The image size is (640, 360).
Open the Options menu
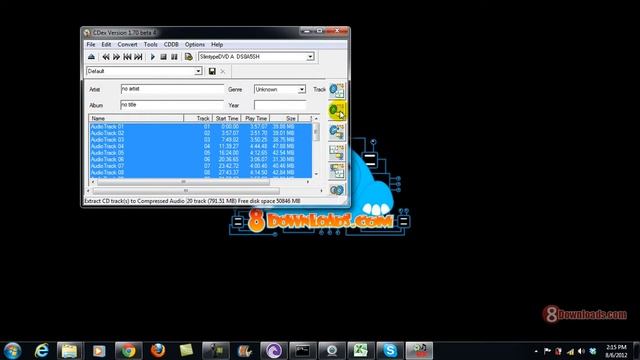[x=195, y=44]
